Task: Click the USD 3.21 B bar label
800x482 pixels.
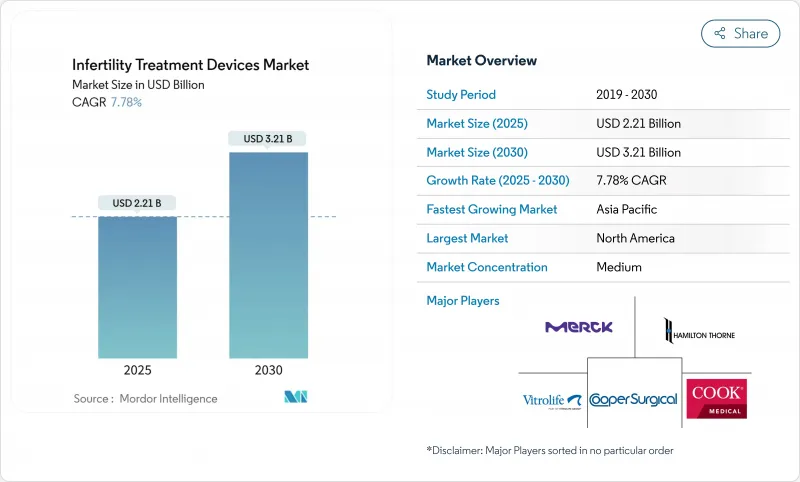Action: coord(268,139)
